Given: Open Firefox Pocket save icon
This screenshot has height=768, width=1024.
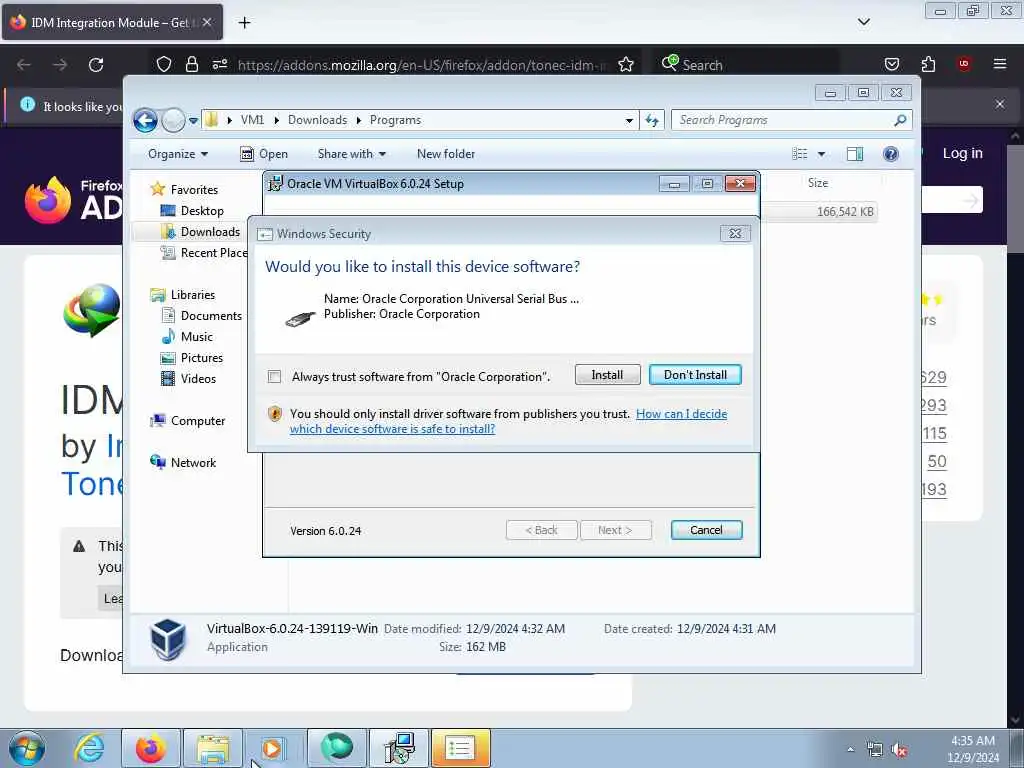Looking at the screenshot, I should point(891,64).
